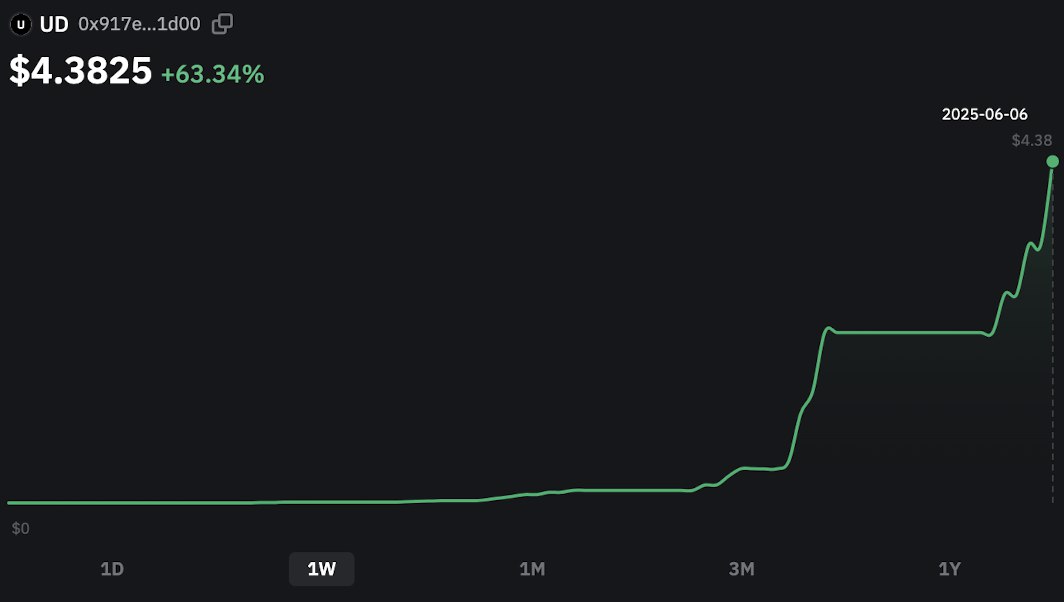Click the green endpoint dot on chart
This screenshot has height=602, width=1064.
[x=1052, y=162]
